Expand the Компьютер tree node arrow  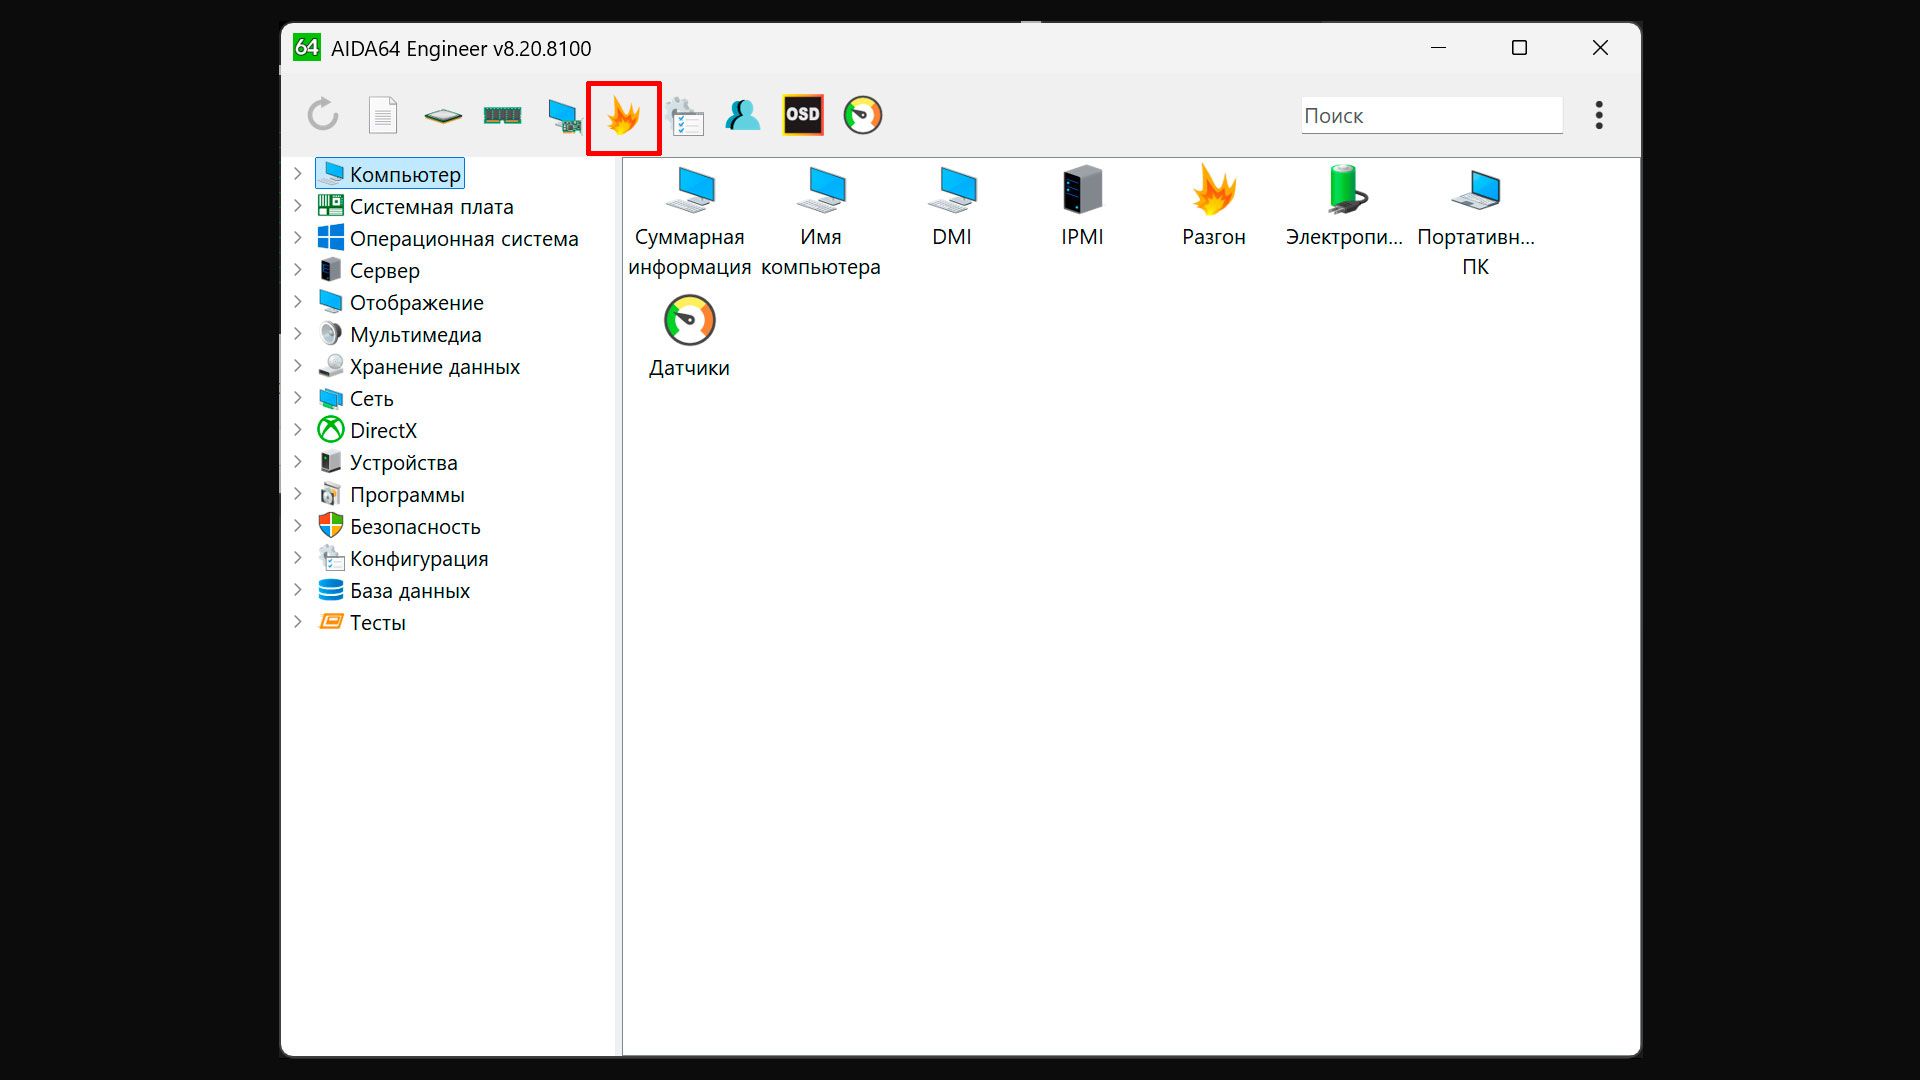click(298, 174)
